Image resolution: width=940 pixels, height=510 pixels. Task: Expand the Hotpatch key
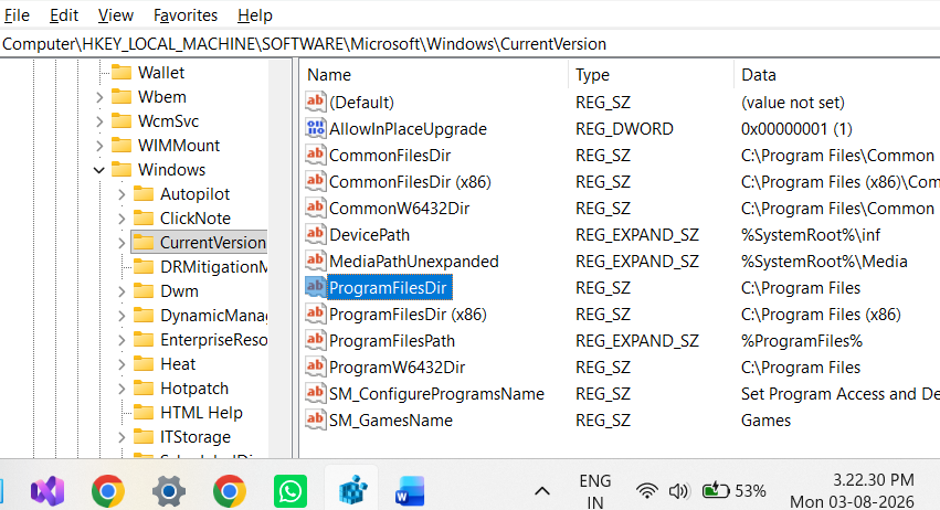(122, 388)
